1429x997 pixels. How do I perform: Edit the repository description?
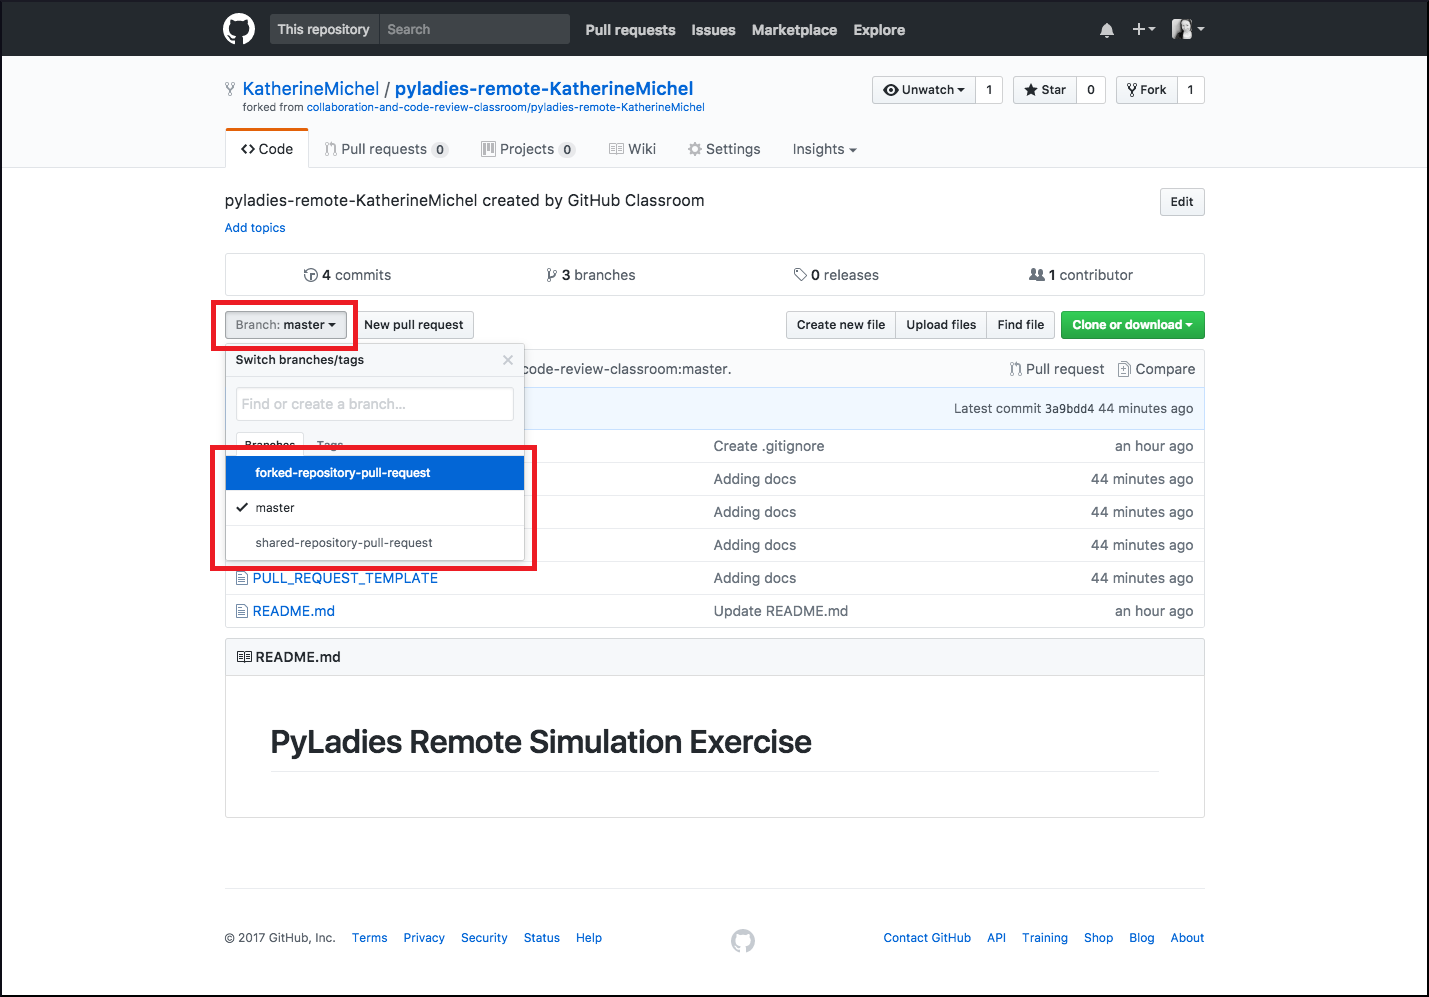pos(1182,202)
